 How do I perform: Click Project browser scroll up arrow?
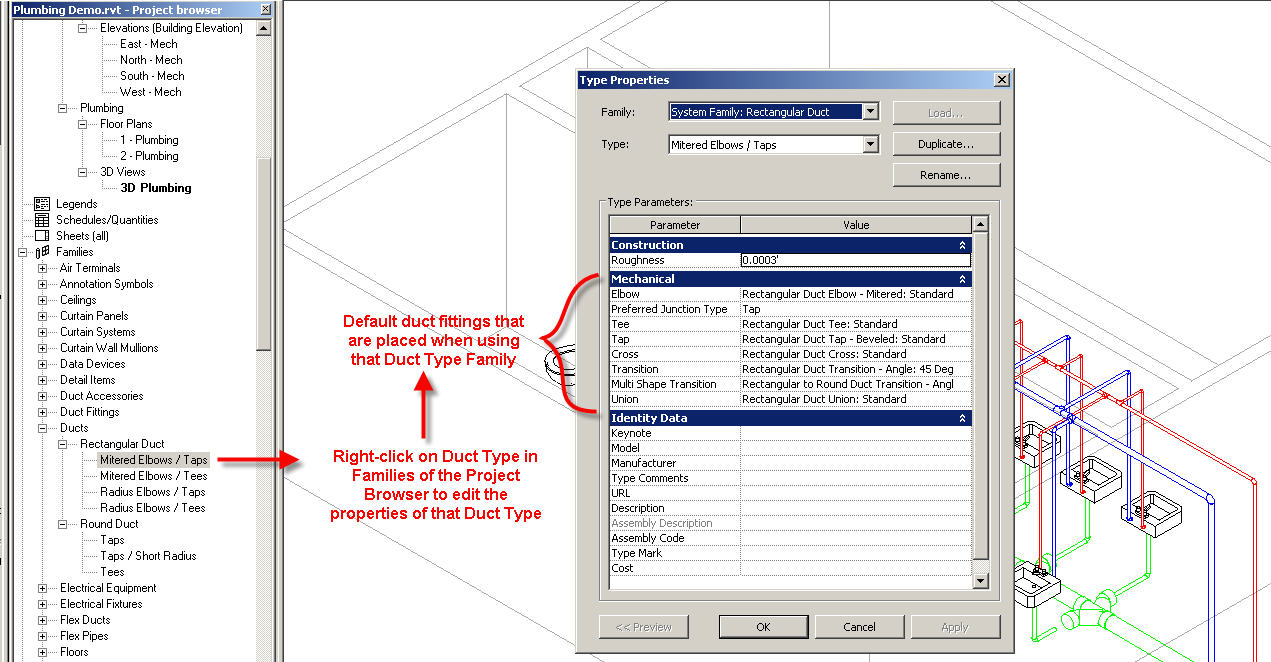point(264,28)
